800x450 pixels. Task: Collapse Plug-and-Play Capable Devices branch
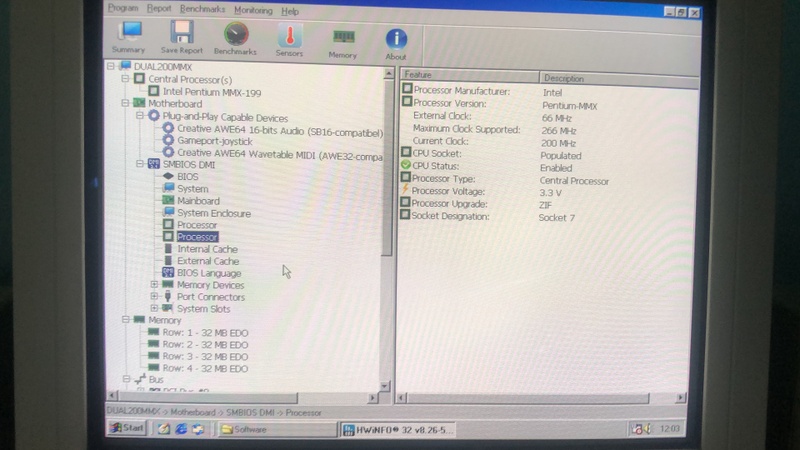(139, 116)
